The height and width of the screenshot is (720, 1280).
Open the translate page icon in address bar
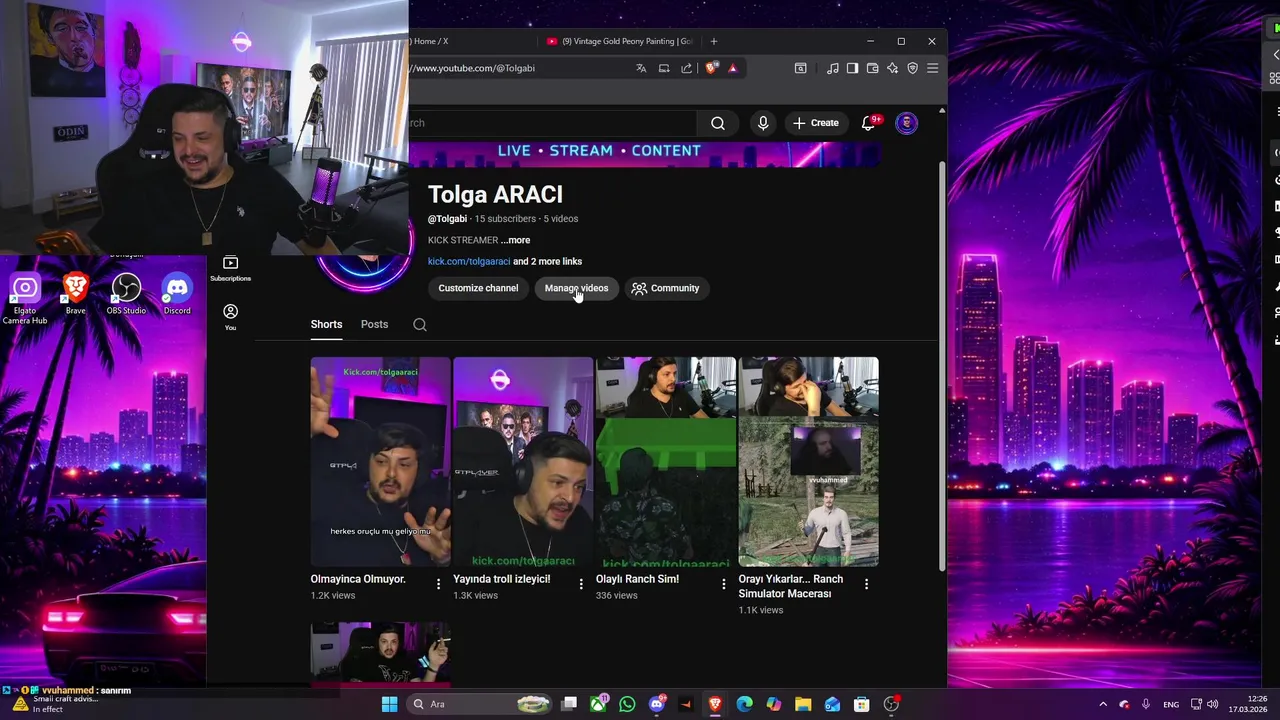(641, 68)
